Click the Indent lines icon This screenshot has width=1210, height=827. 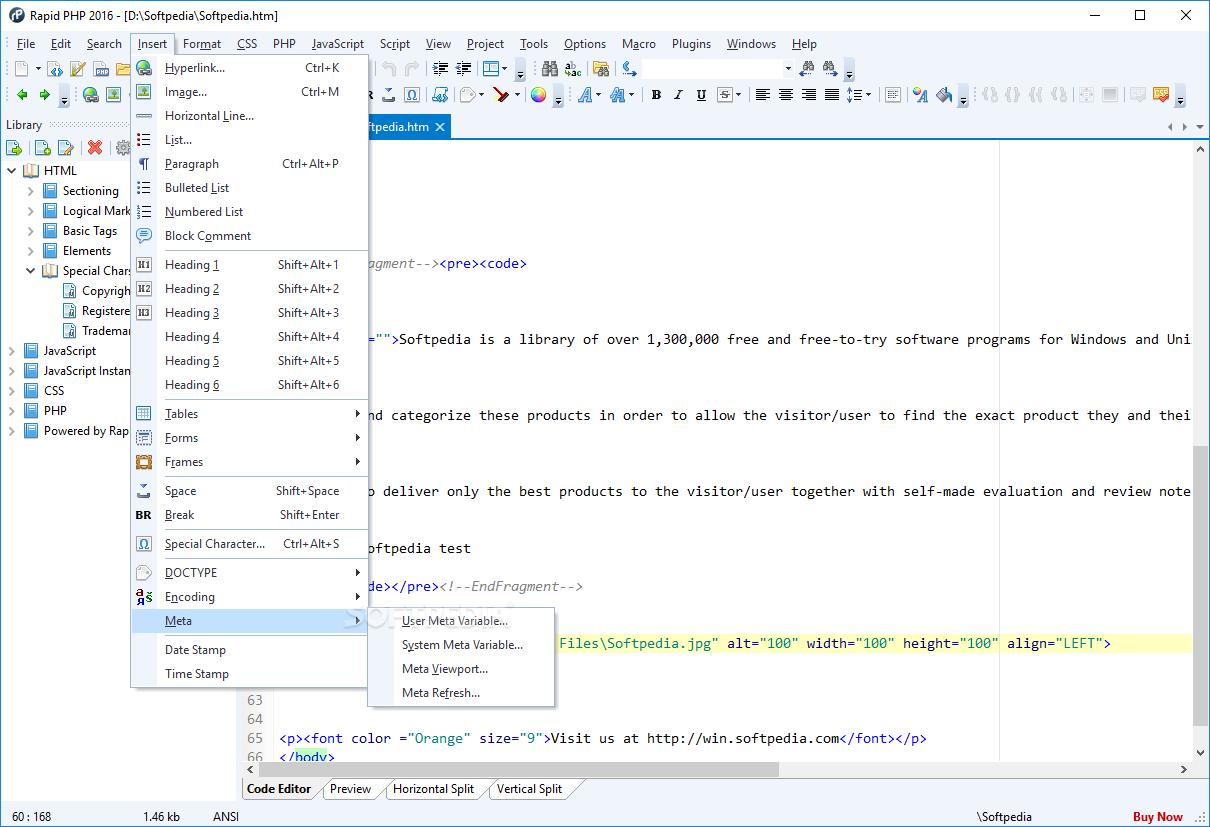click(x=440, y=69)
